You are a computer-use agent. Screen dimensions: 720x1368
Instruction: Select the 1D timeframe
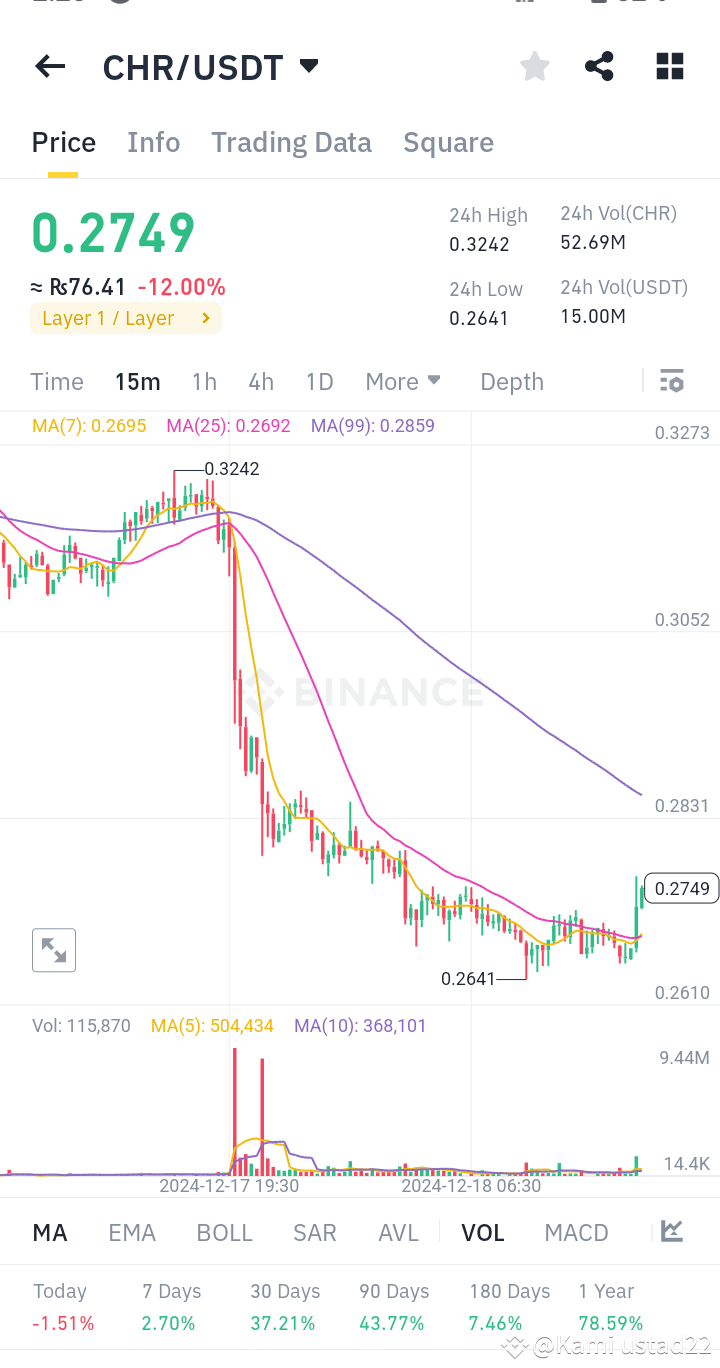pos(319,381)
